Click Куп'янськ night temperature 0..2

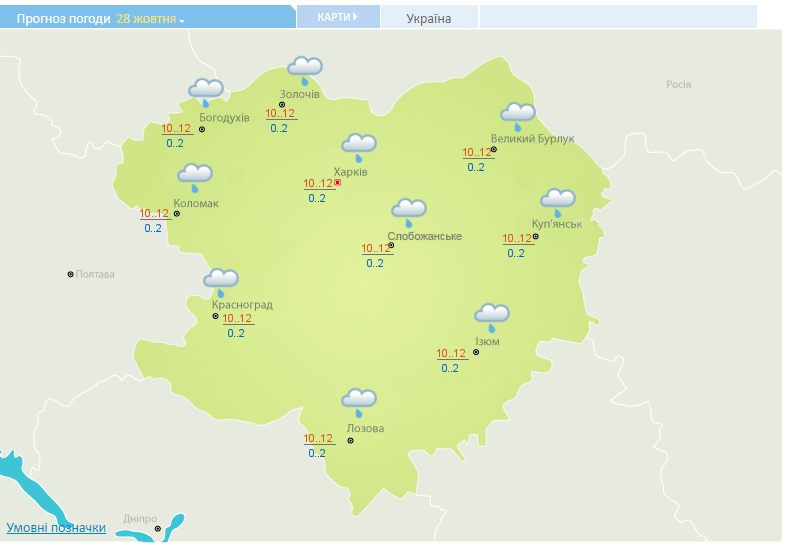tap(516, 253)
